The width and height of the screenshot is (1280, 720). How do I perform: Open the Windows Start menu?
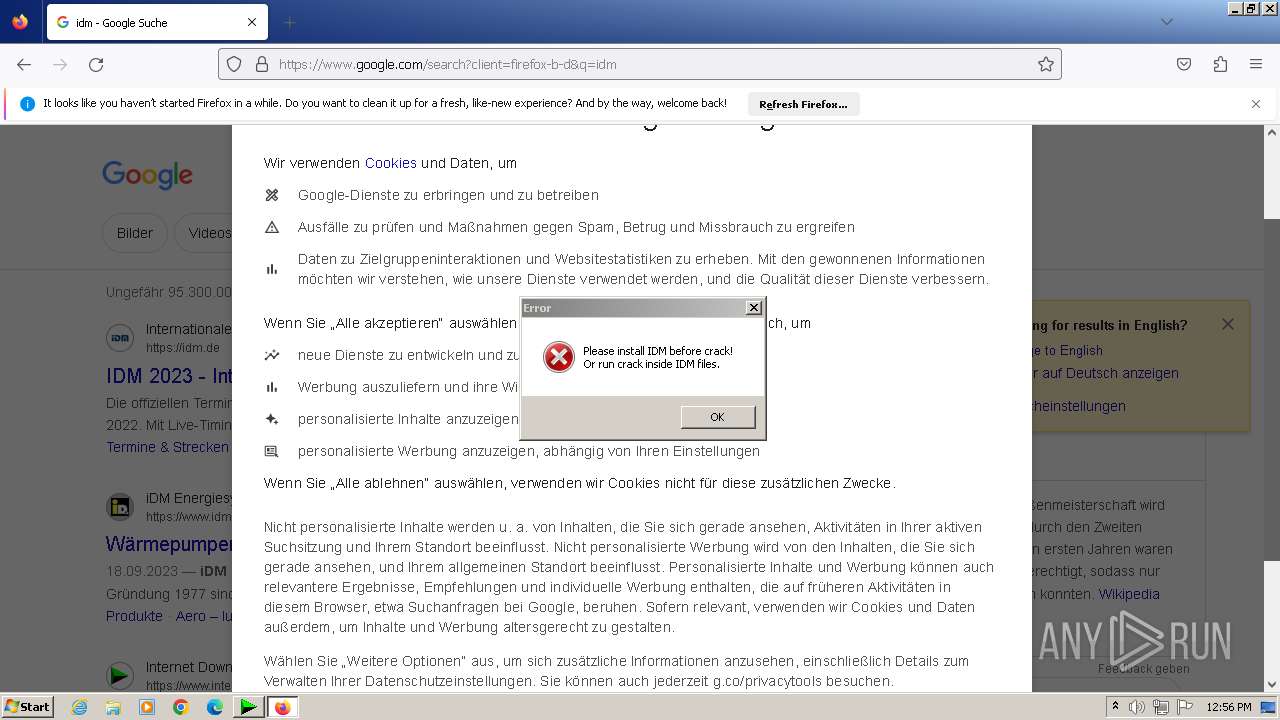click(x=28, y=707)
